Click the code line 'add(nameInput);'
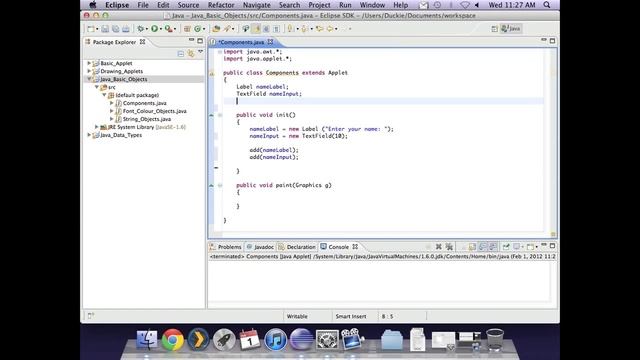This screenshot has width=640, height=360. pos(274,157)
